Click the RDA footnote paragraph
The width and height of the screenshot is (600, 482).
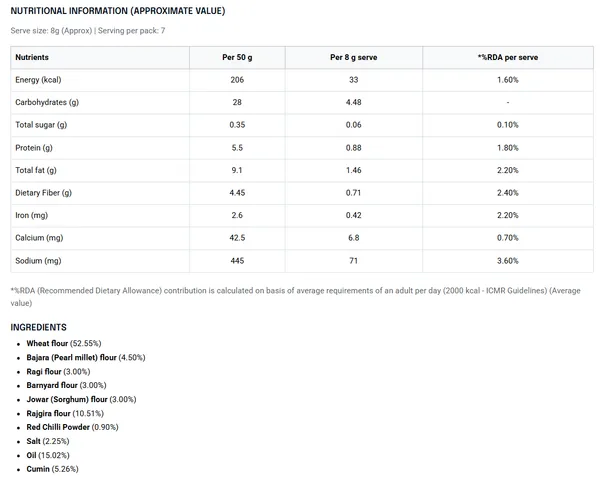click(x=295, y=297)
